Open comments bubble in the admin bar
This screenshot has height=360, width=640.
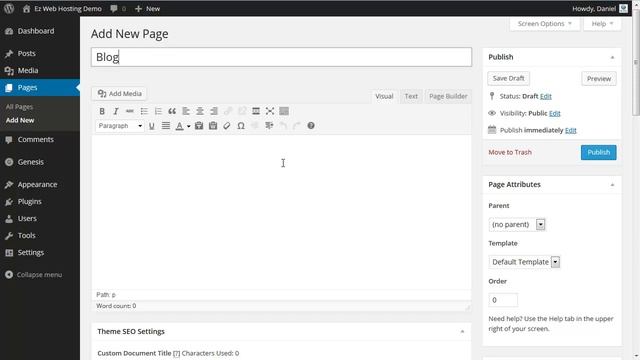point(118,9)
